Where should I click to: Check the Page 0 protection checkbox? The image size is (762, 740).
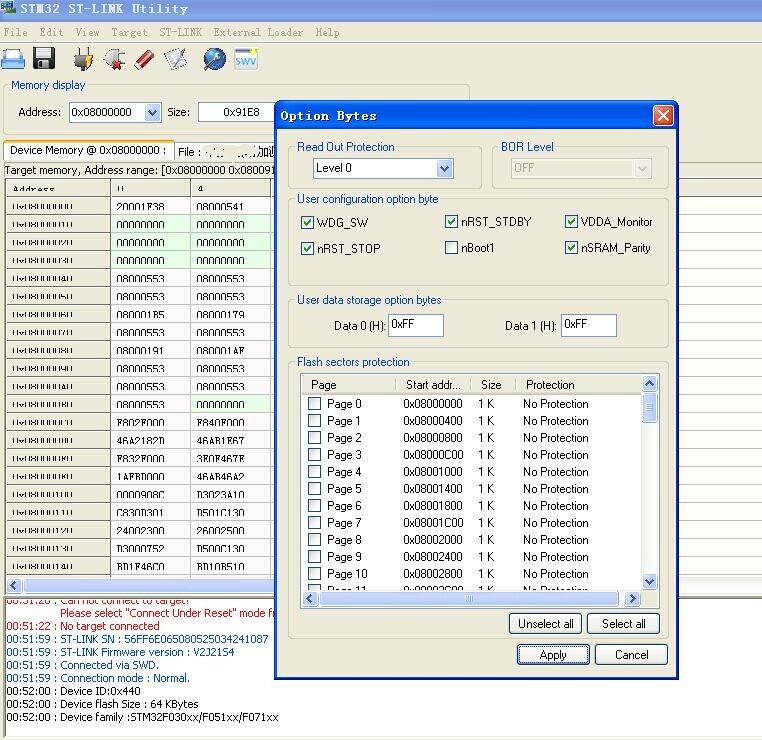click(314, 404)
